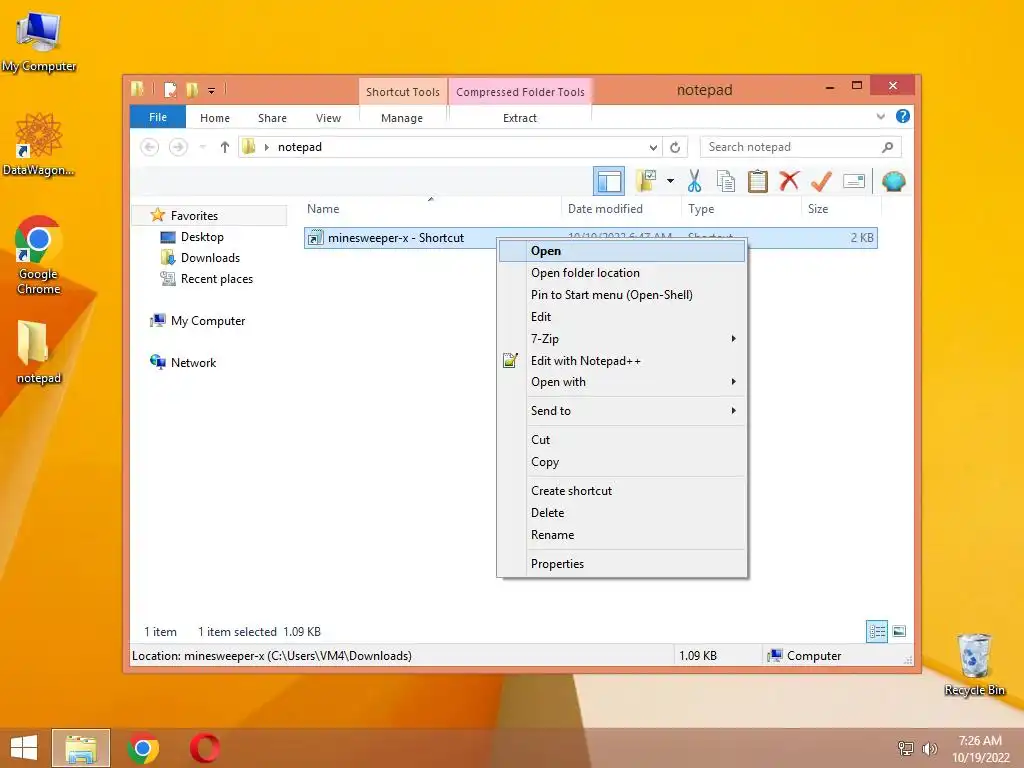Toggle the navigation pane toolbar icon
Screen dimensions: 1024x768
(609, 181)
